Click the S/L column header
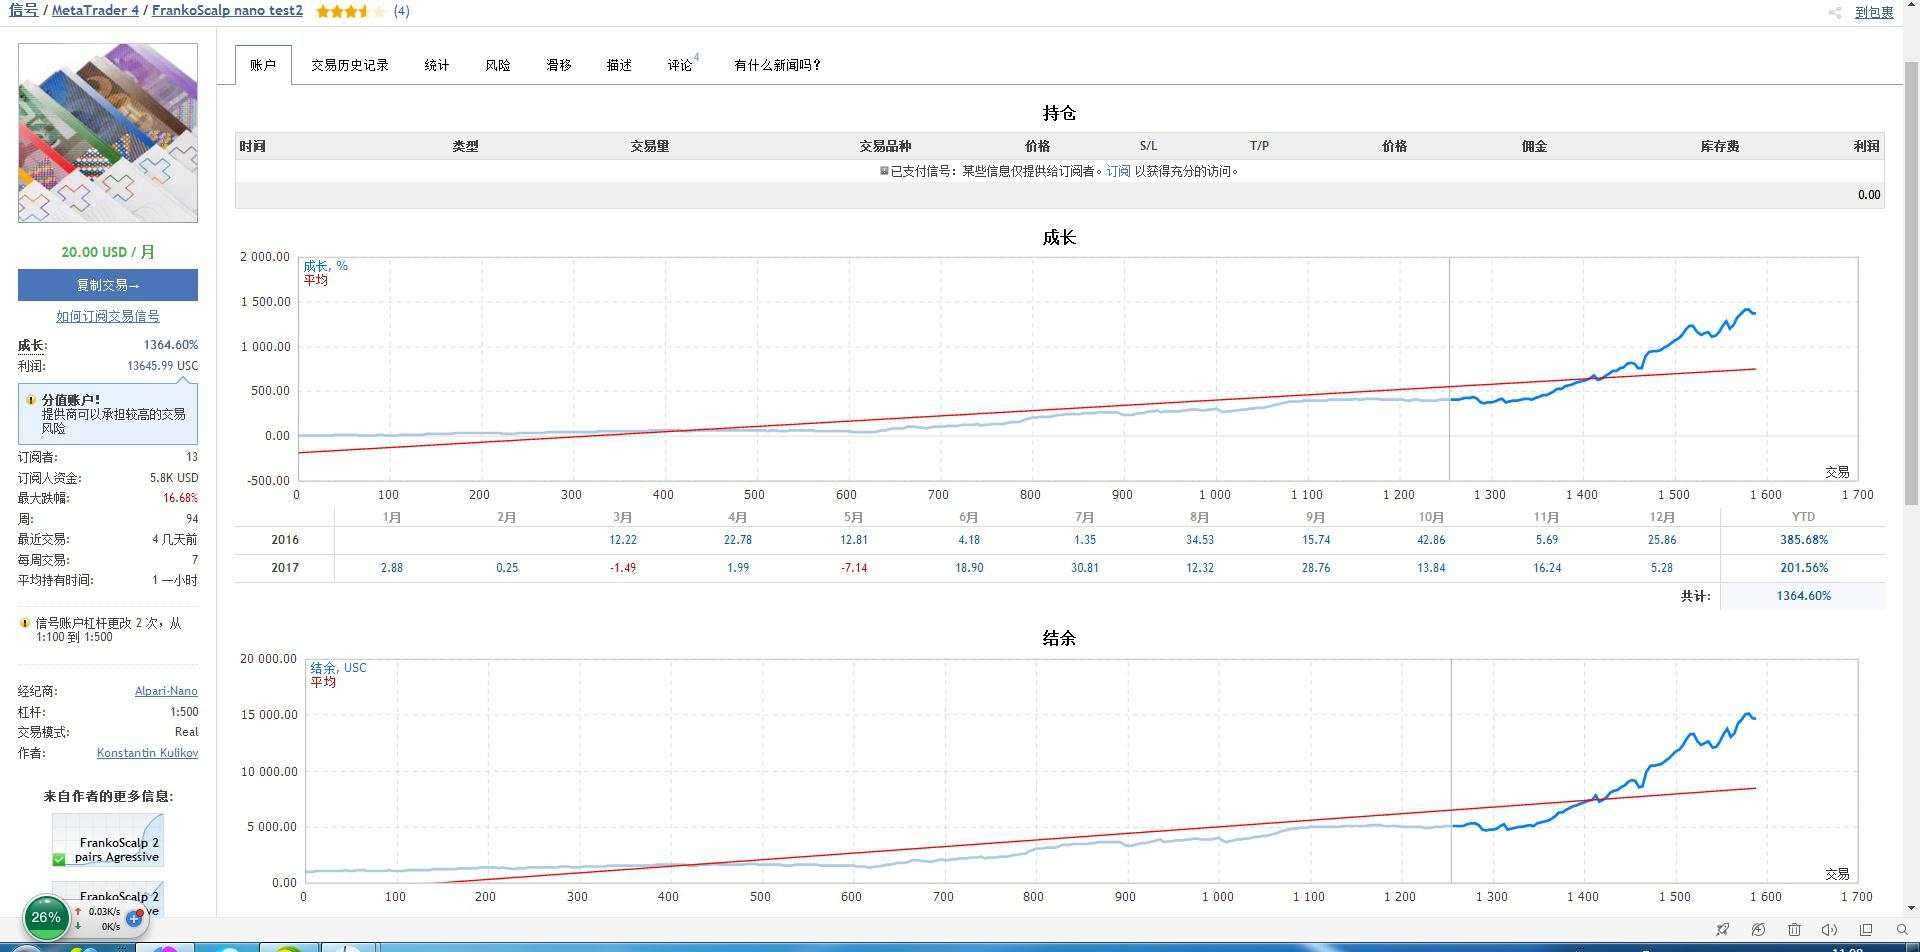Image resolution: width=1920 pixels, height=952 pixels. 1148,146
